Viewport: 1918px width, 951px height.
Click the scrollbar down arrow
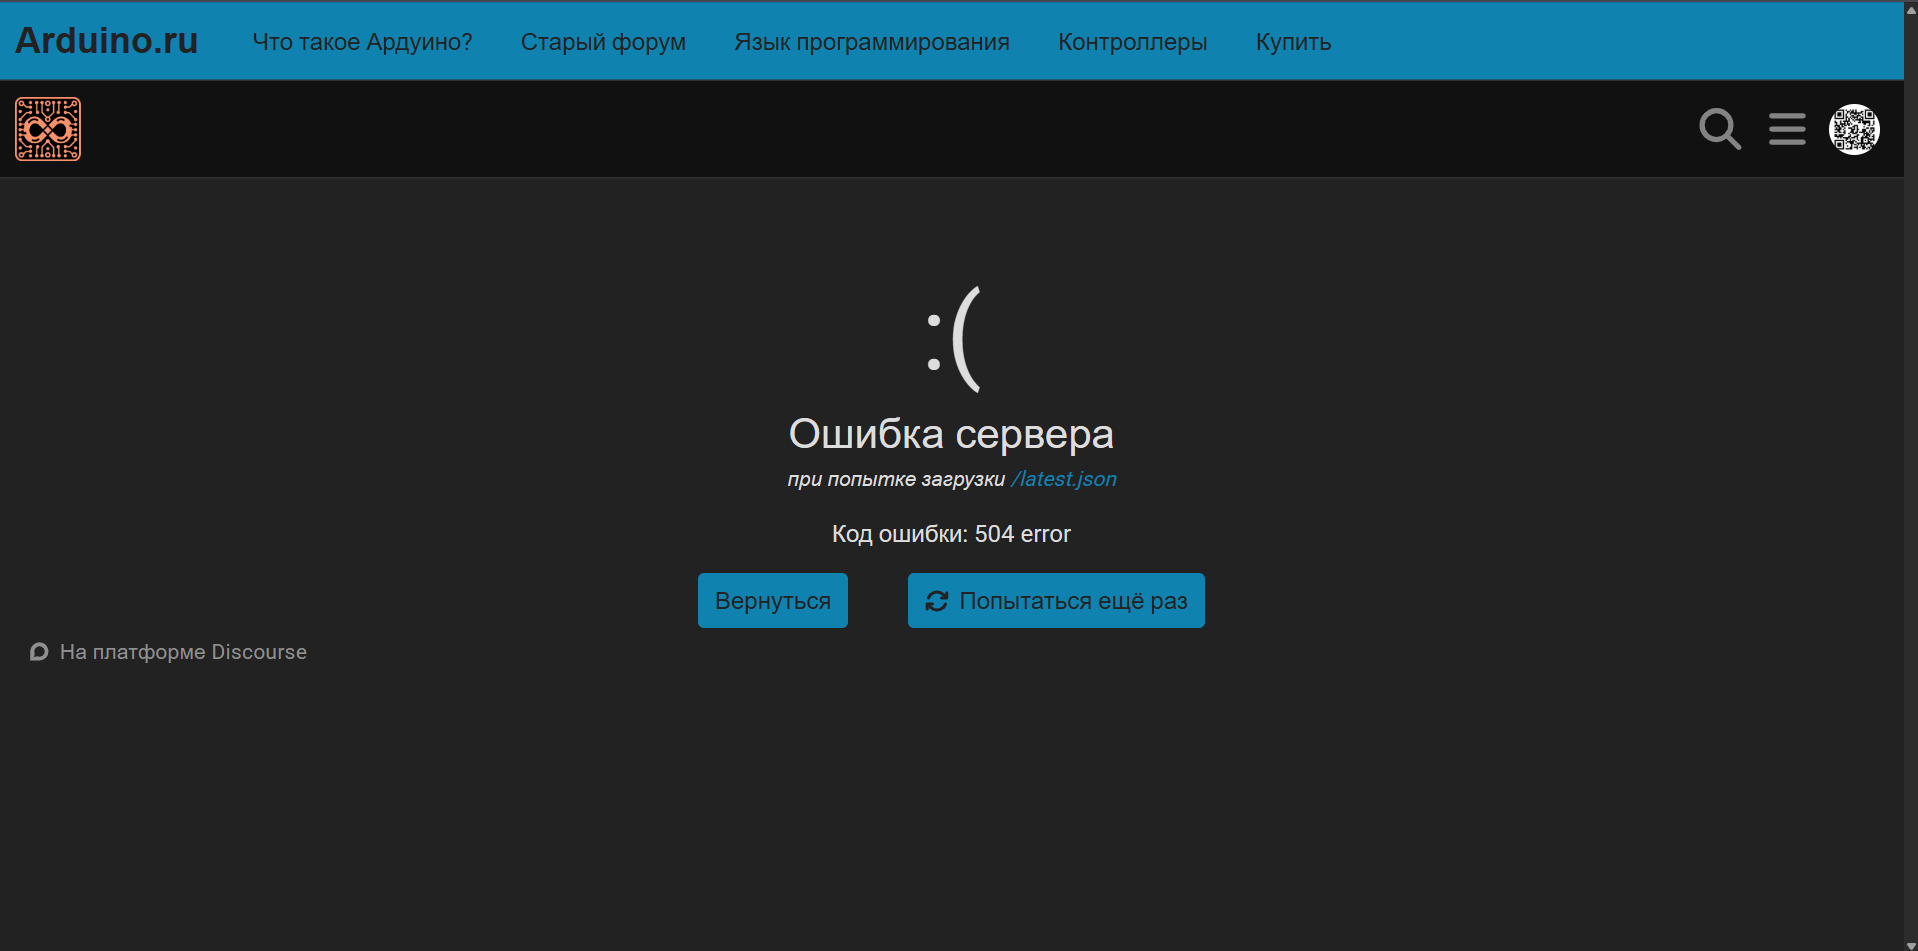click(1911, 944)
